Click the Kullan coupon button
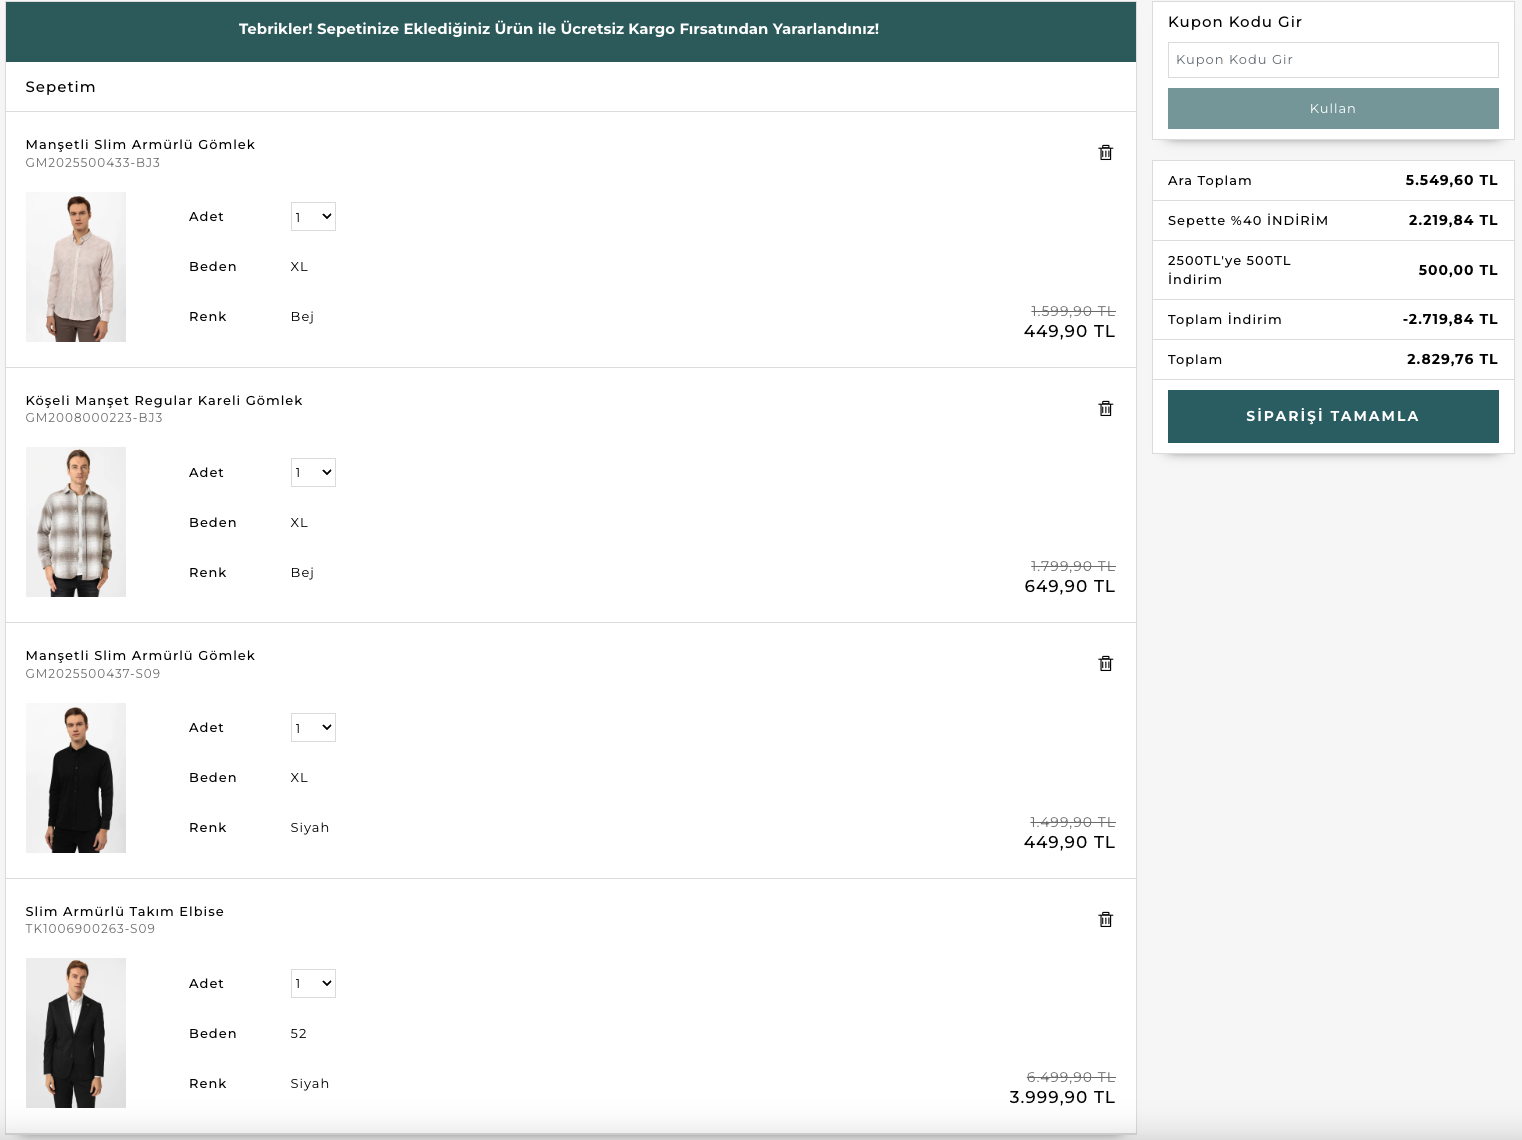The height and width of the screenshot is (1140, 1522). [1333, 108]
